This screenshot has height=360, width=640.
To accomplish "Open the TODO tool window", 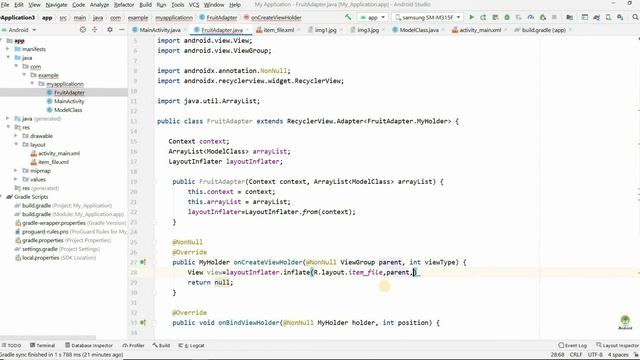I will tap(11, 345).
